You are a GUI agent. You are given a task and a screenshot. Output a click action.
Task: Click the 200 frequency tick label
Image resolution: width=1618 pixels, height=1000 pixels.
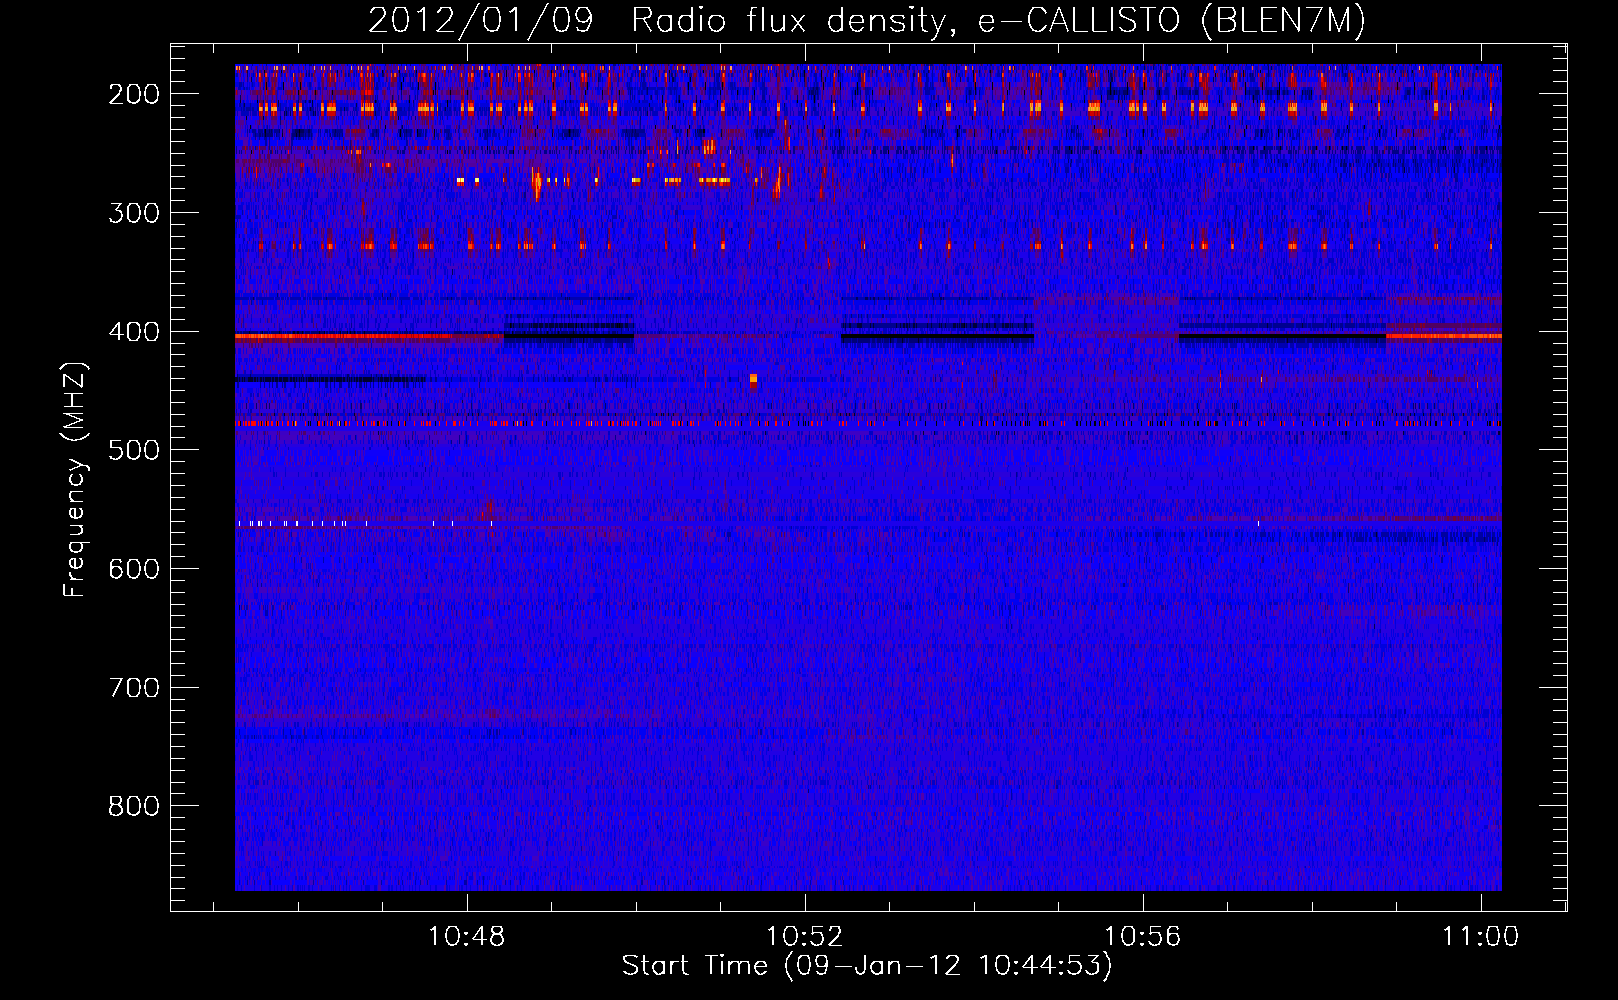coord(134,94)
